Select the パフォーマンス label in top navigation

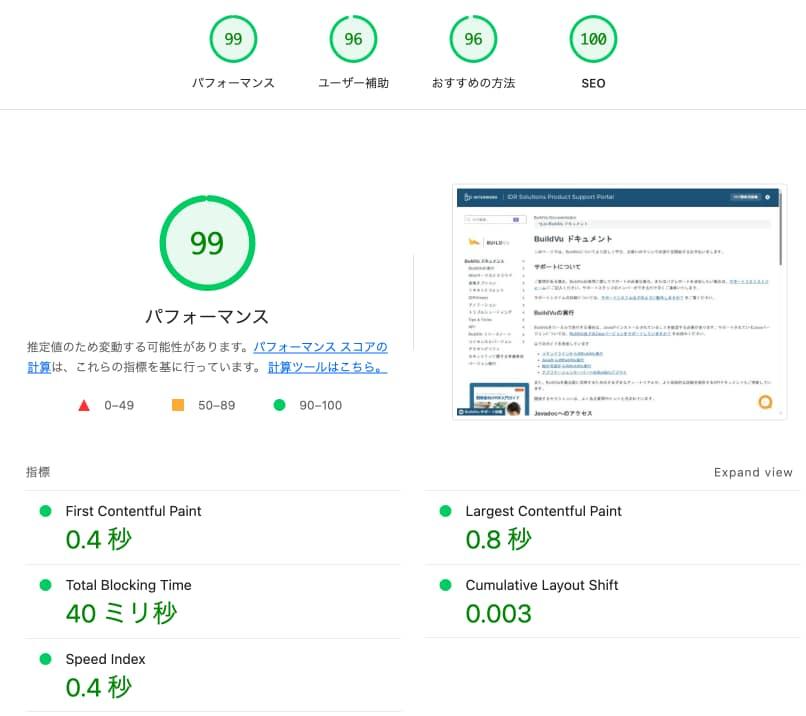232,84
